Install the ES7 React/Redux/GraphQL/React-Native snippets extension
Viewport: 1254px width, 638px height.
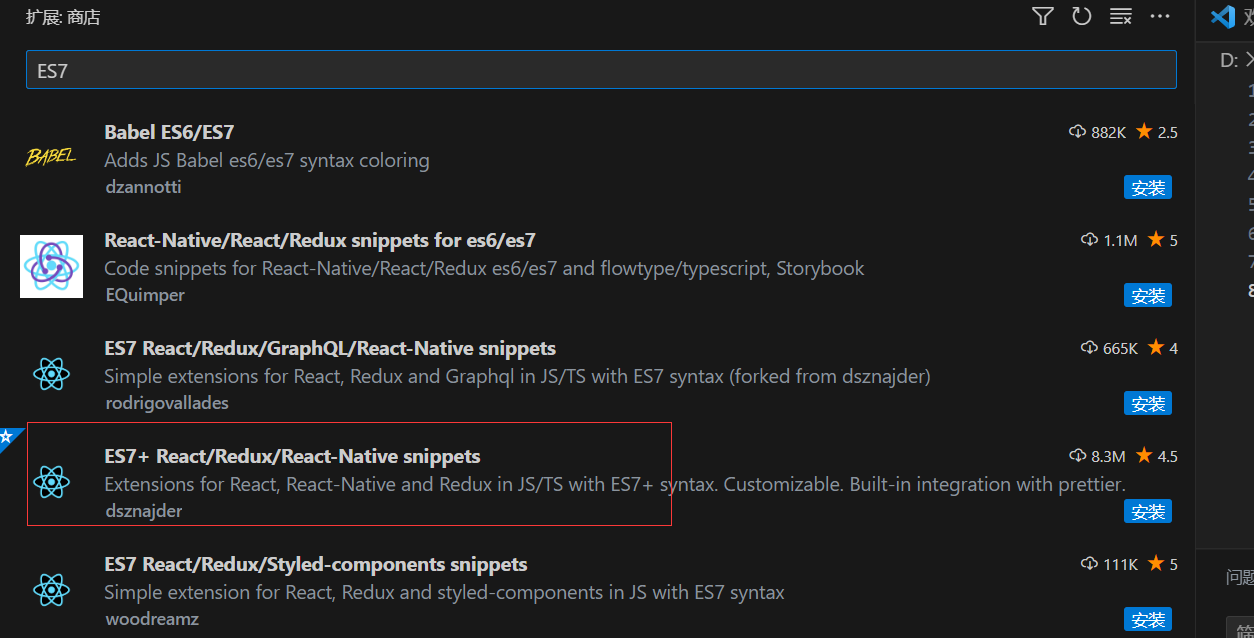[x=1147, y=403]
